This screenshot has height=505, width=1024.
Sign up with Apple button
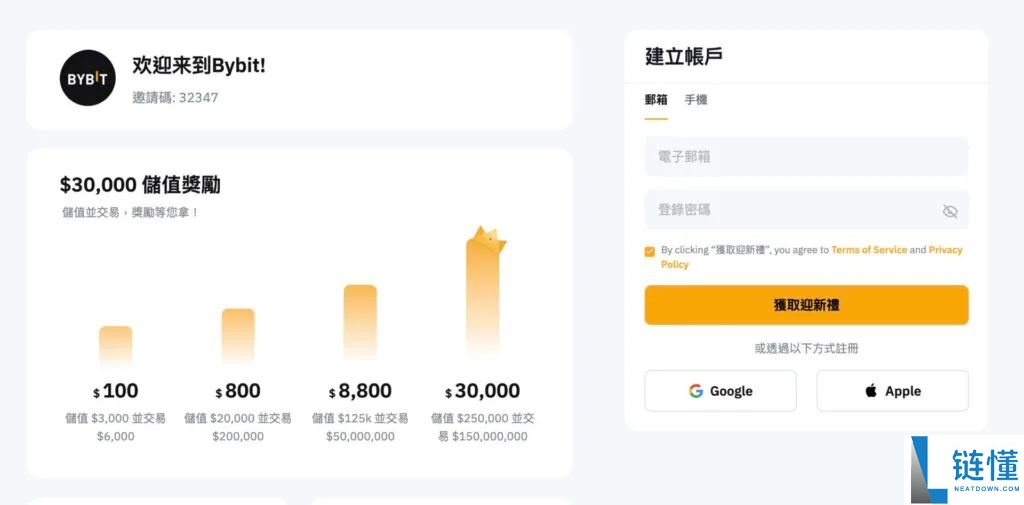[892, 391]
